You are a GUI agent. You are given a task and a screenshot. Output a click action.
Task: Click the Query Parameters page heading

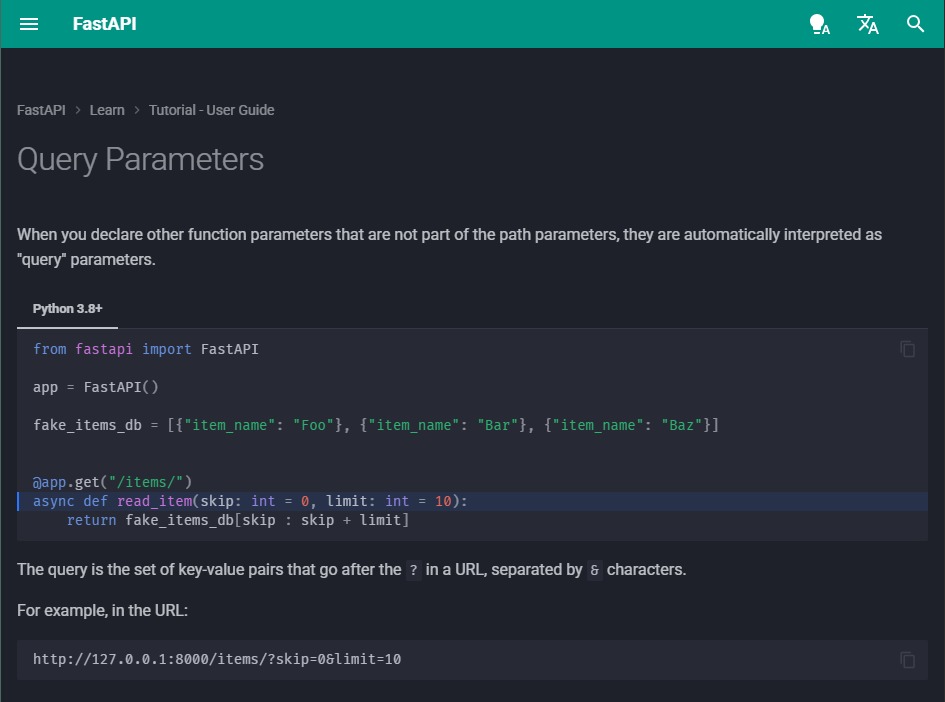[x=140, y=160]
